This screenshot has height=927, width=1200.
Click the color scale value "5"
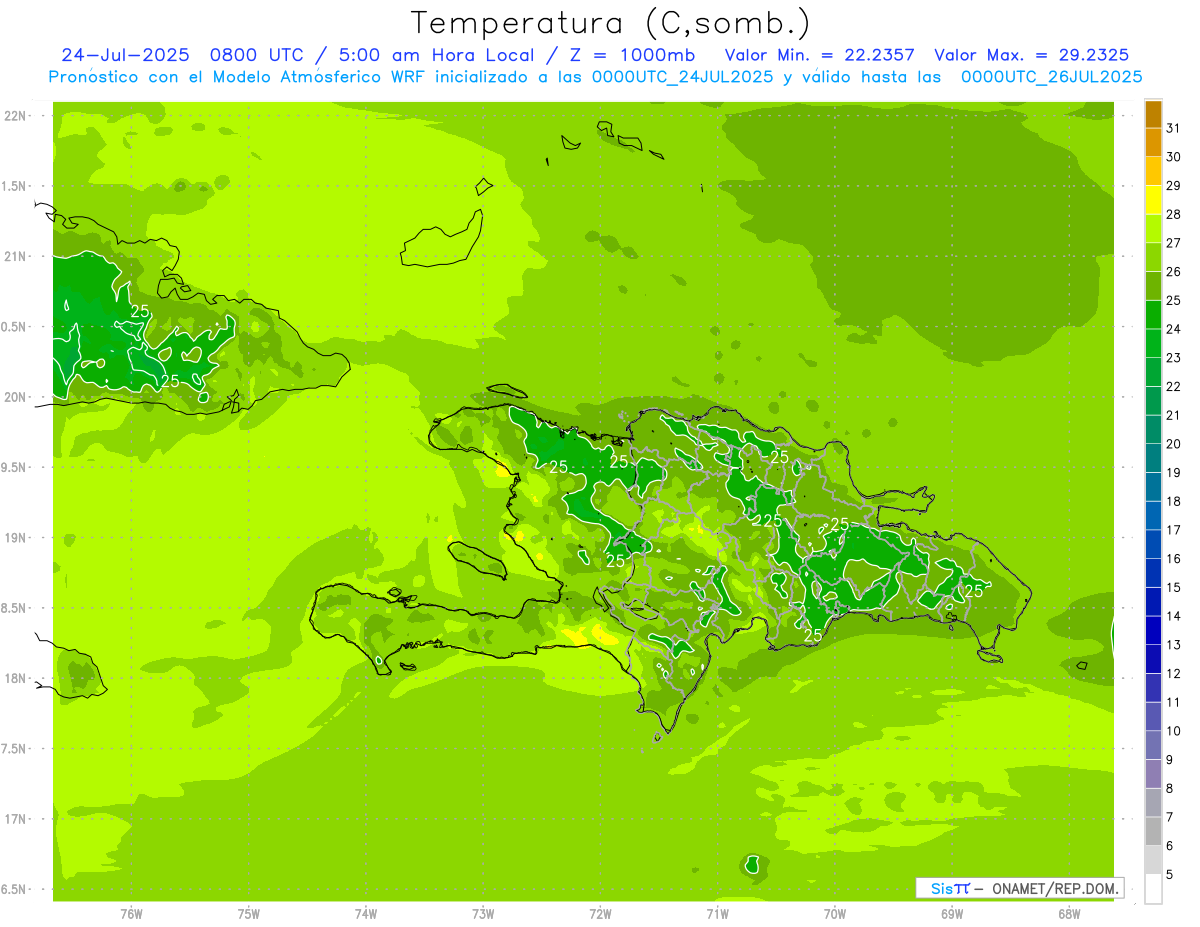tap(1170, 874)
